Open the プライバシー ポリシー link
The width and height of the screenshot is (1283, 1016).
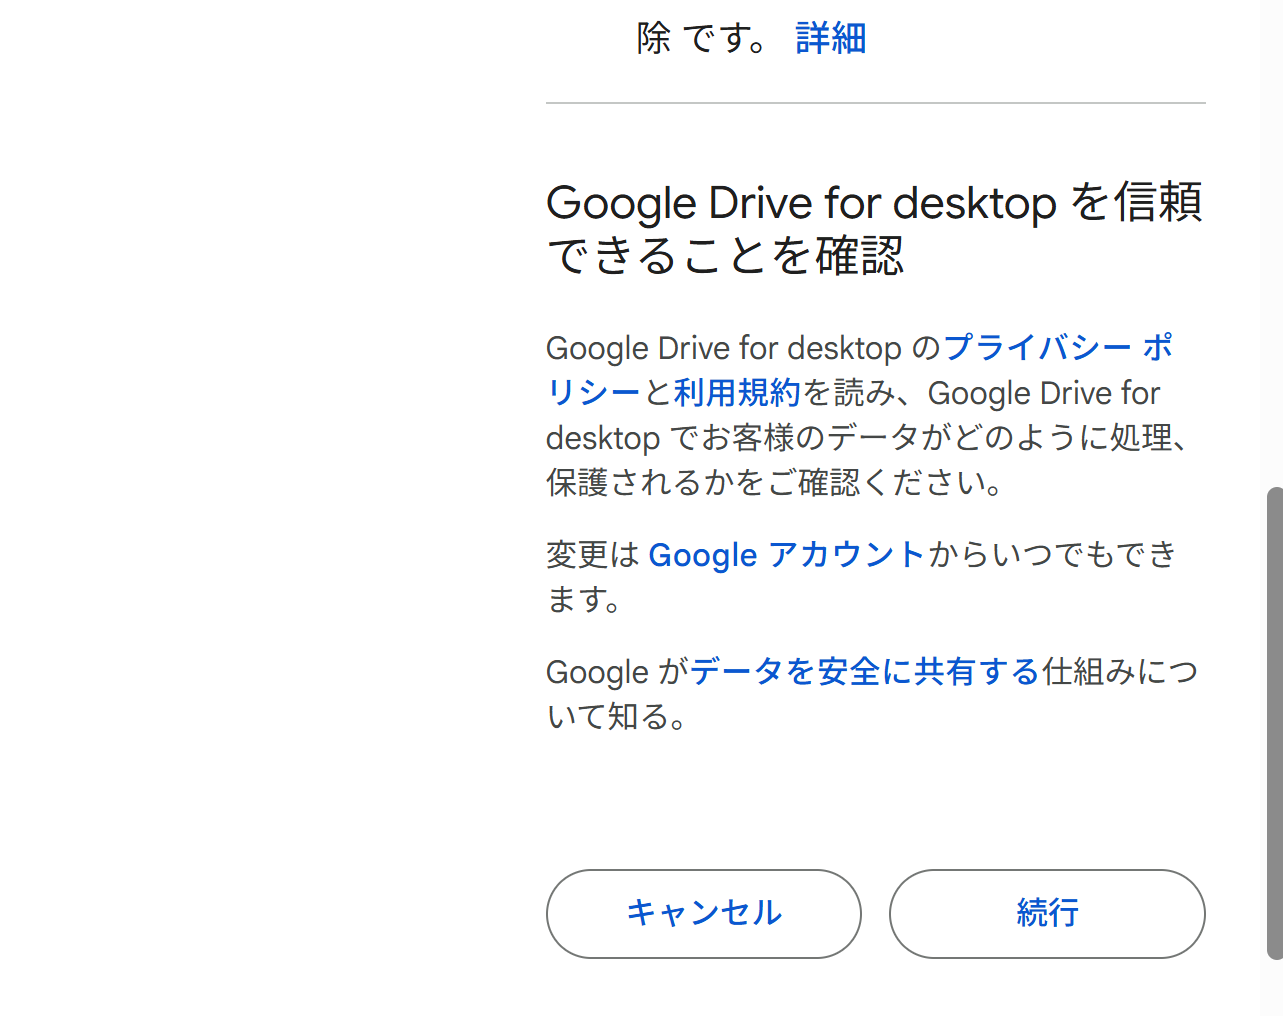pos(1056,348)
